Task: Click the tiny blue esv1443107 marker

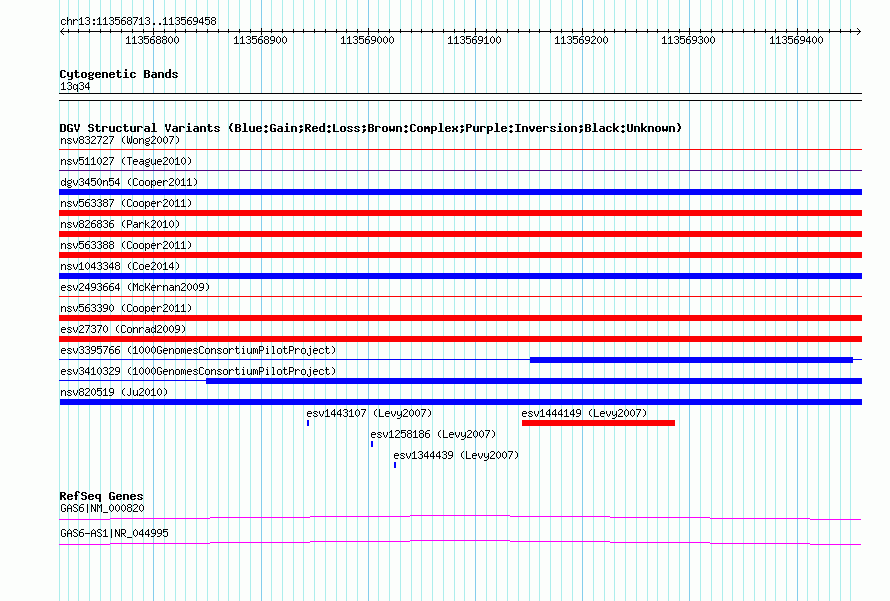Action: click(308, 423)
